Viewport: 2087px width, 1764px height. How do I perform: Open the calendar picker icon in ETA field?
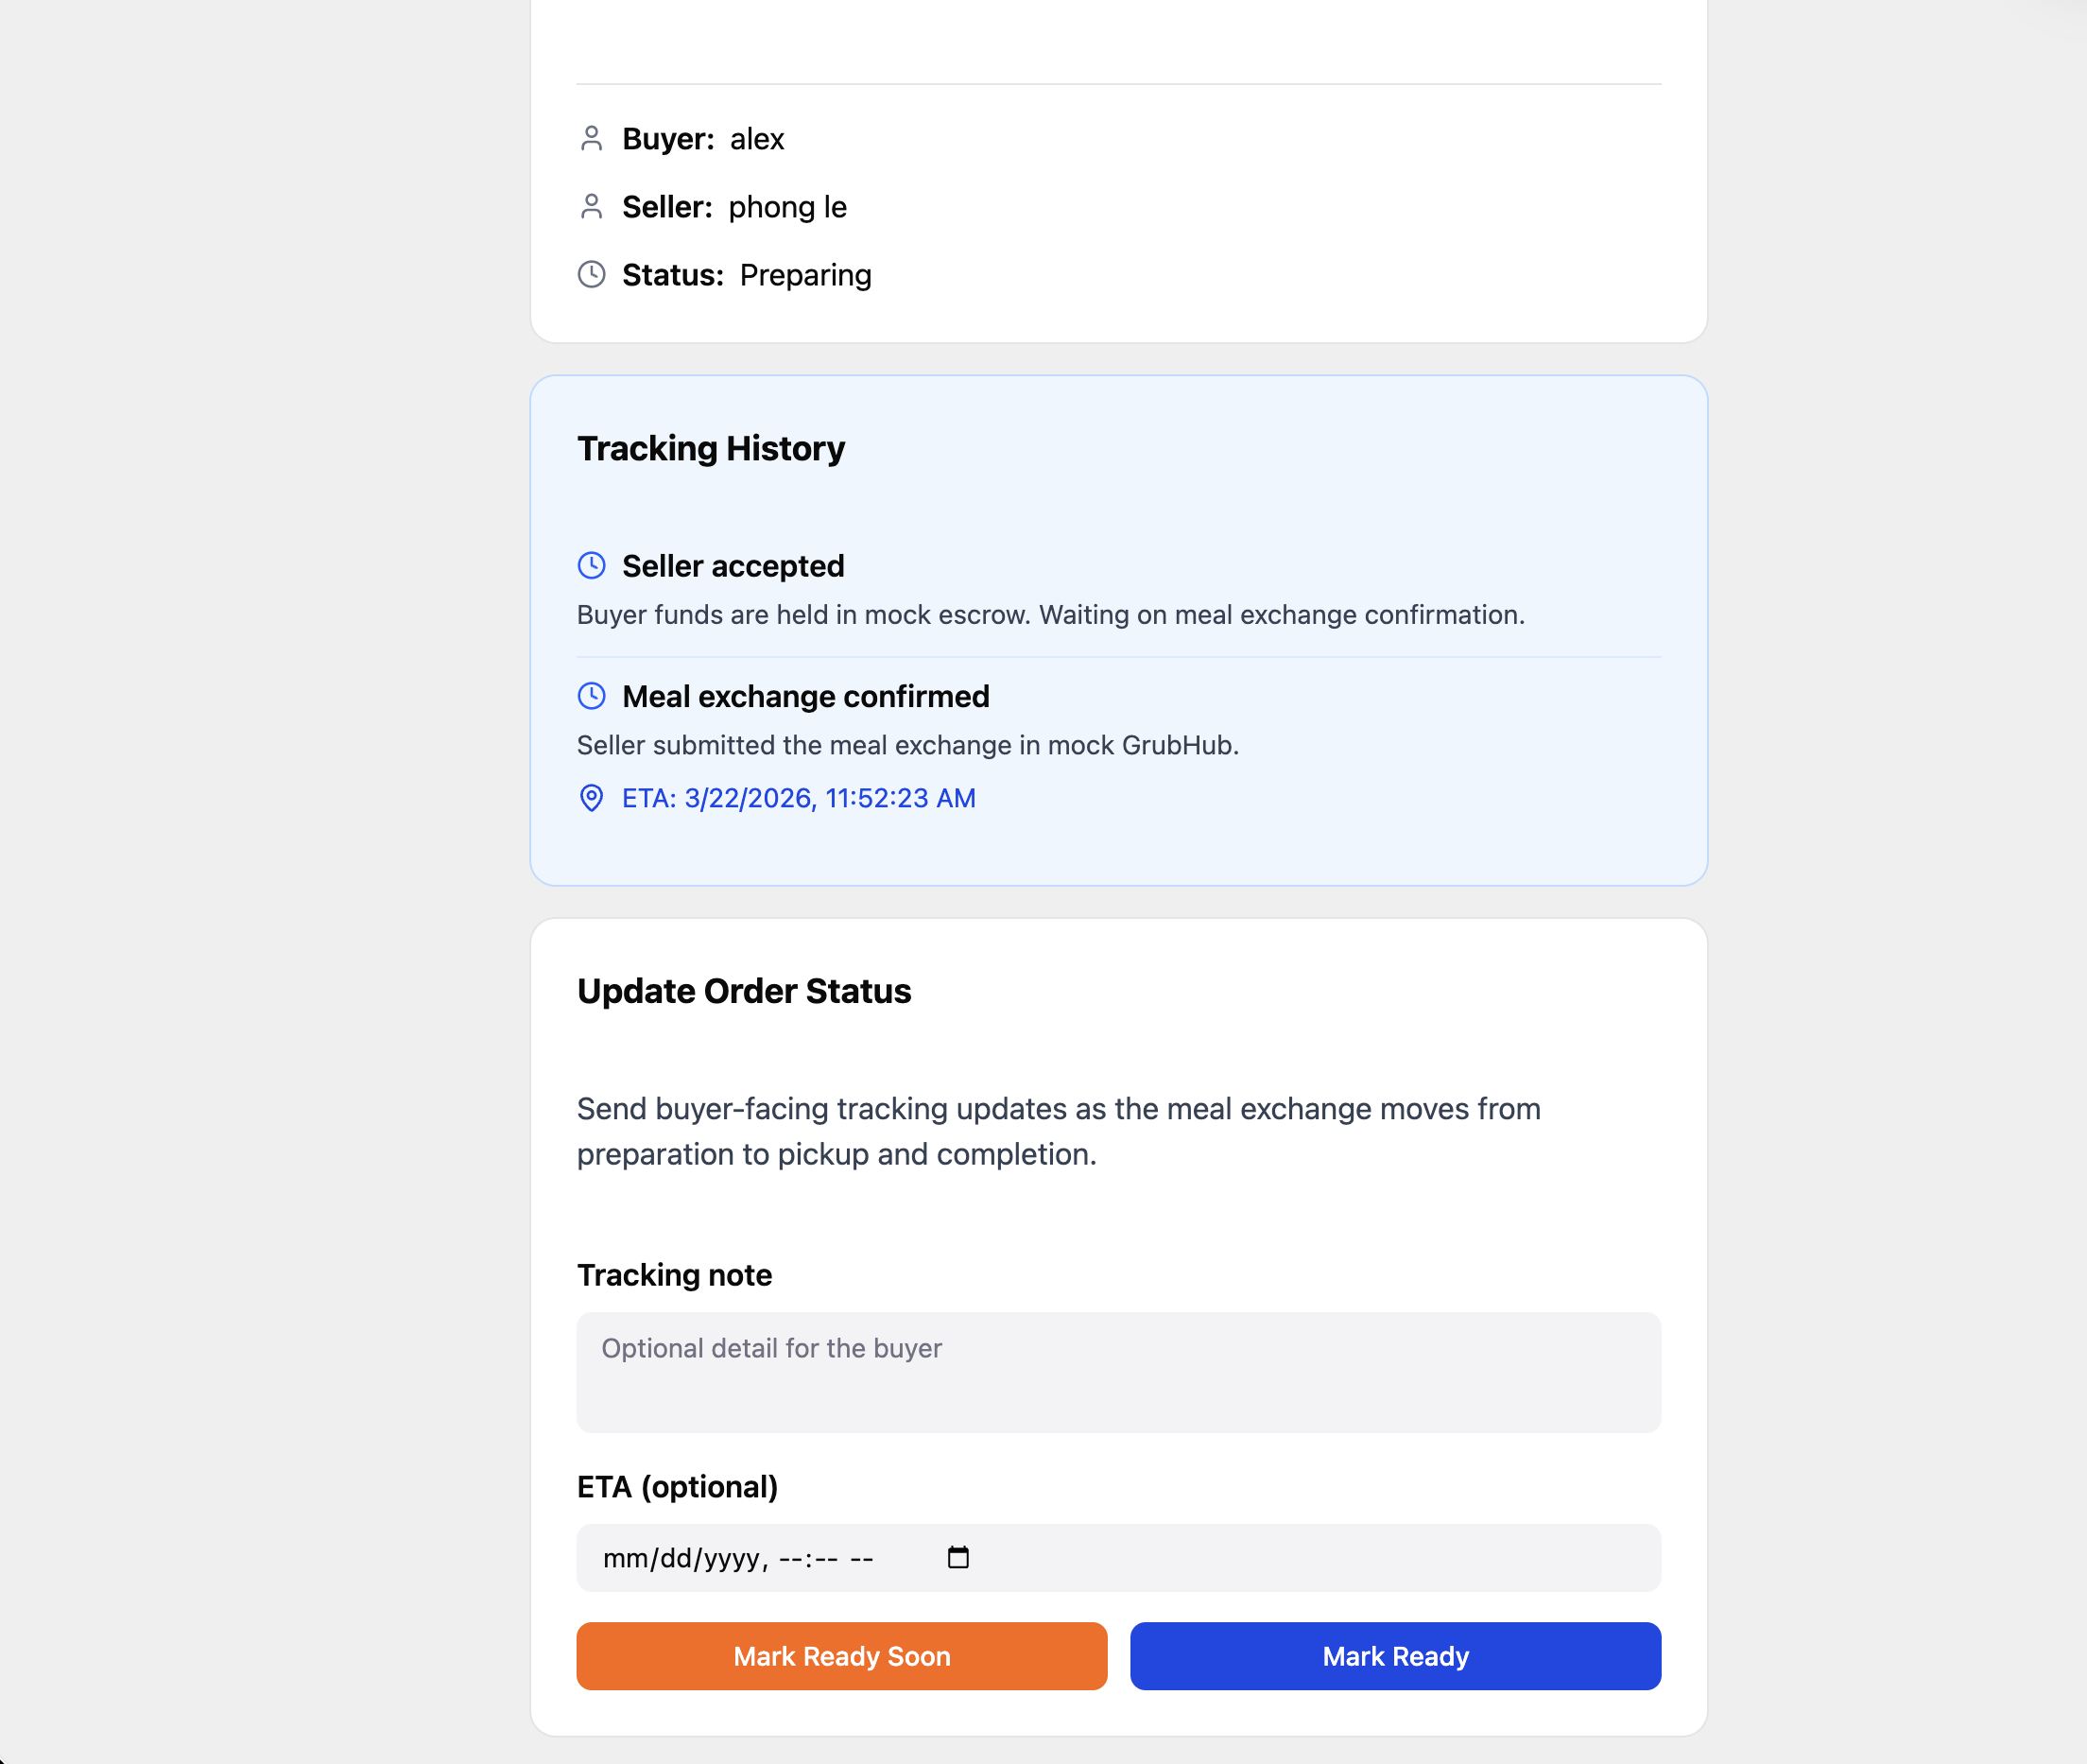click(958, 1557)
